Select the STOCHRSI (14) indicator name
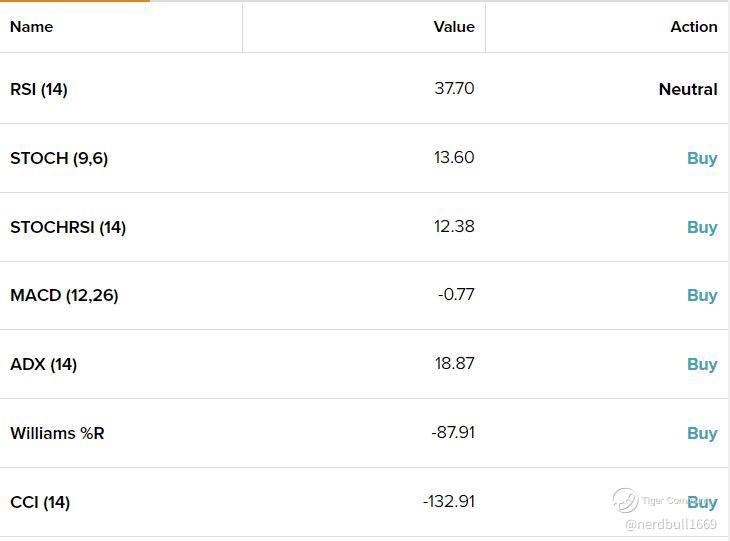The width and height of the screenshot is (730, 541). pos(68,227)
